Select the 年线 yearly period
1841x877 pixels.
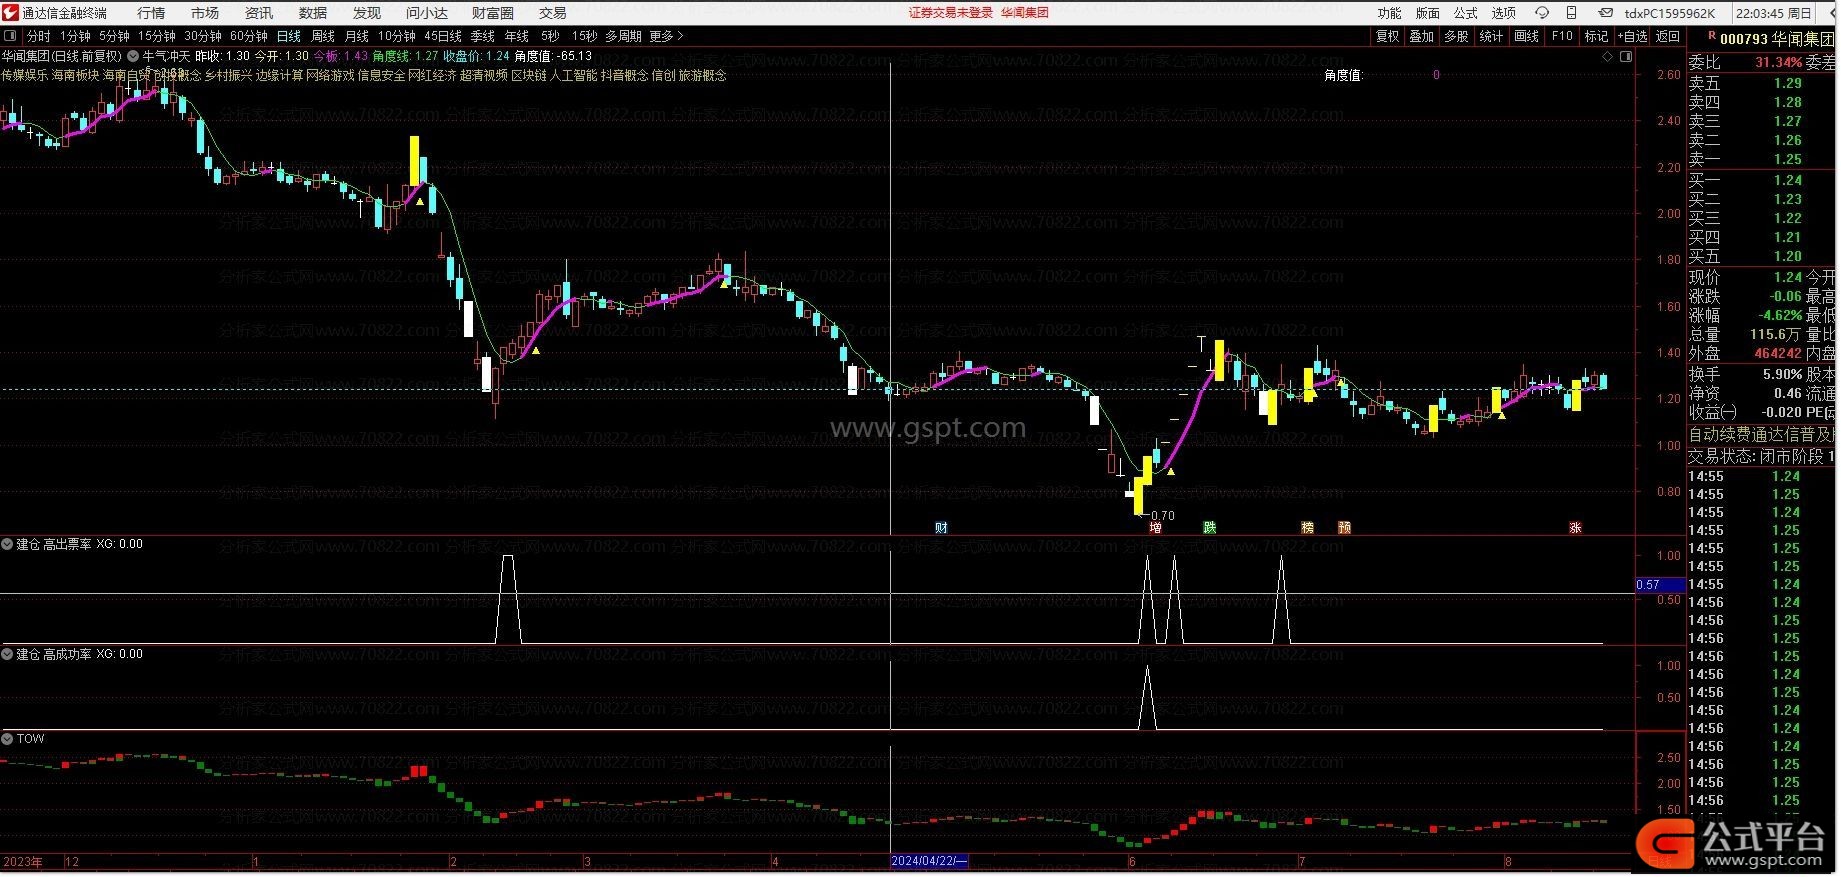click(517, 36)
